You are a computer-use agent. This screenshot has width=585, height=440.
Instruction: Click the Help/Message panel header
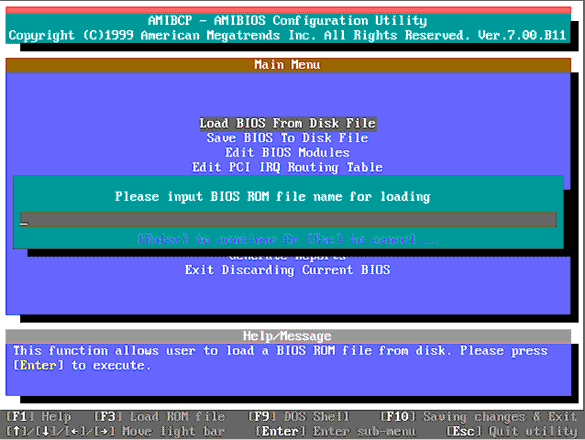[288, 336]
